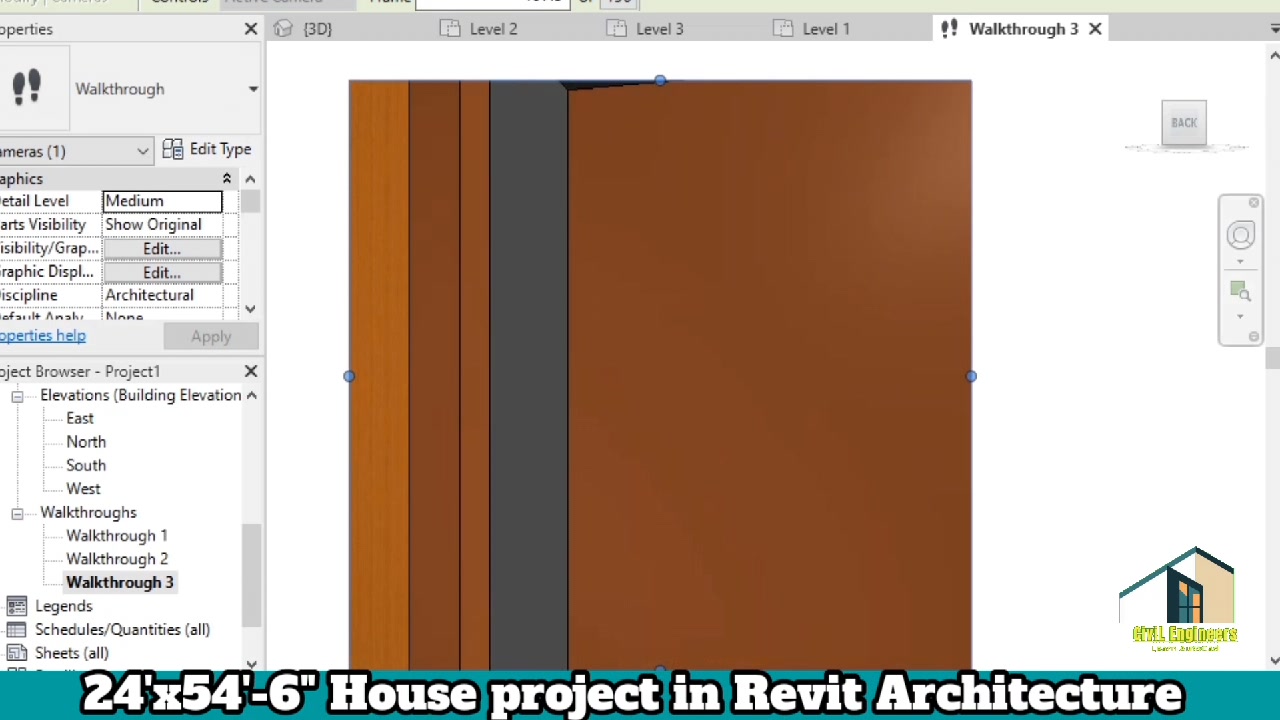The width and height of the screenshot is (1280, 720).
Task: Open the navigation steering wheel
Action: 1240,235
